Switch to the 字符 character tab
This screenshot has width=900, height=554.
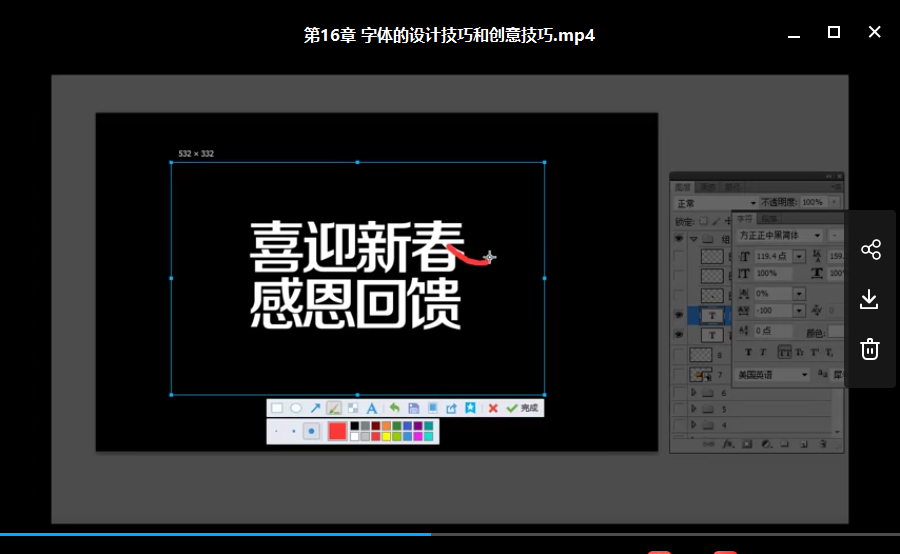pyautogui.click(x=744, y=219)
